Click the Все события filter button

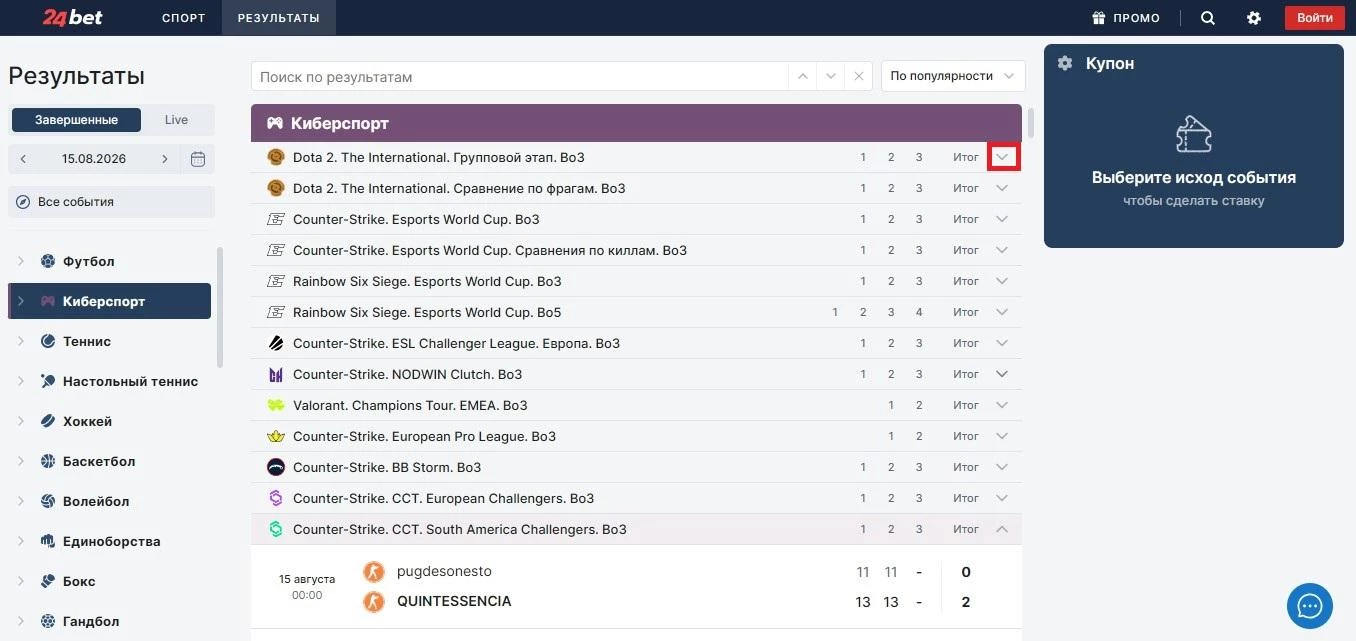(x=111, y=202)
